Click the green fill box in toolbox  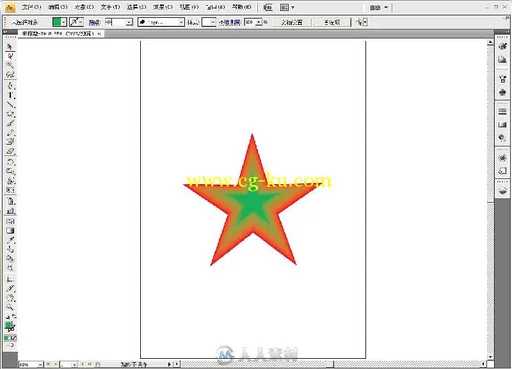(9, 325)
